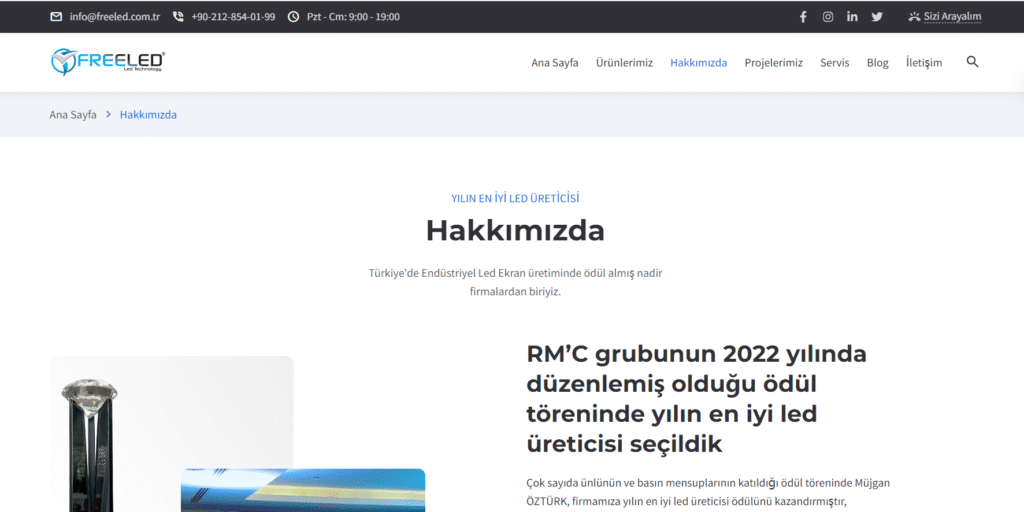This screenshot has width=1024, height=512.
Task: Click Hakkımızda in the breadcrumb
Action: pos(148,115)
